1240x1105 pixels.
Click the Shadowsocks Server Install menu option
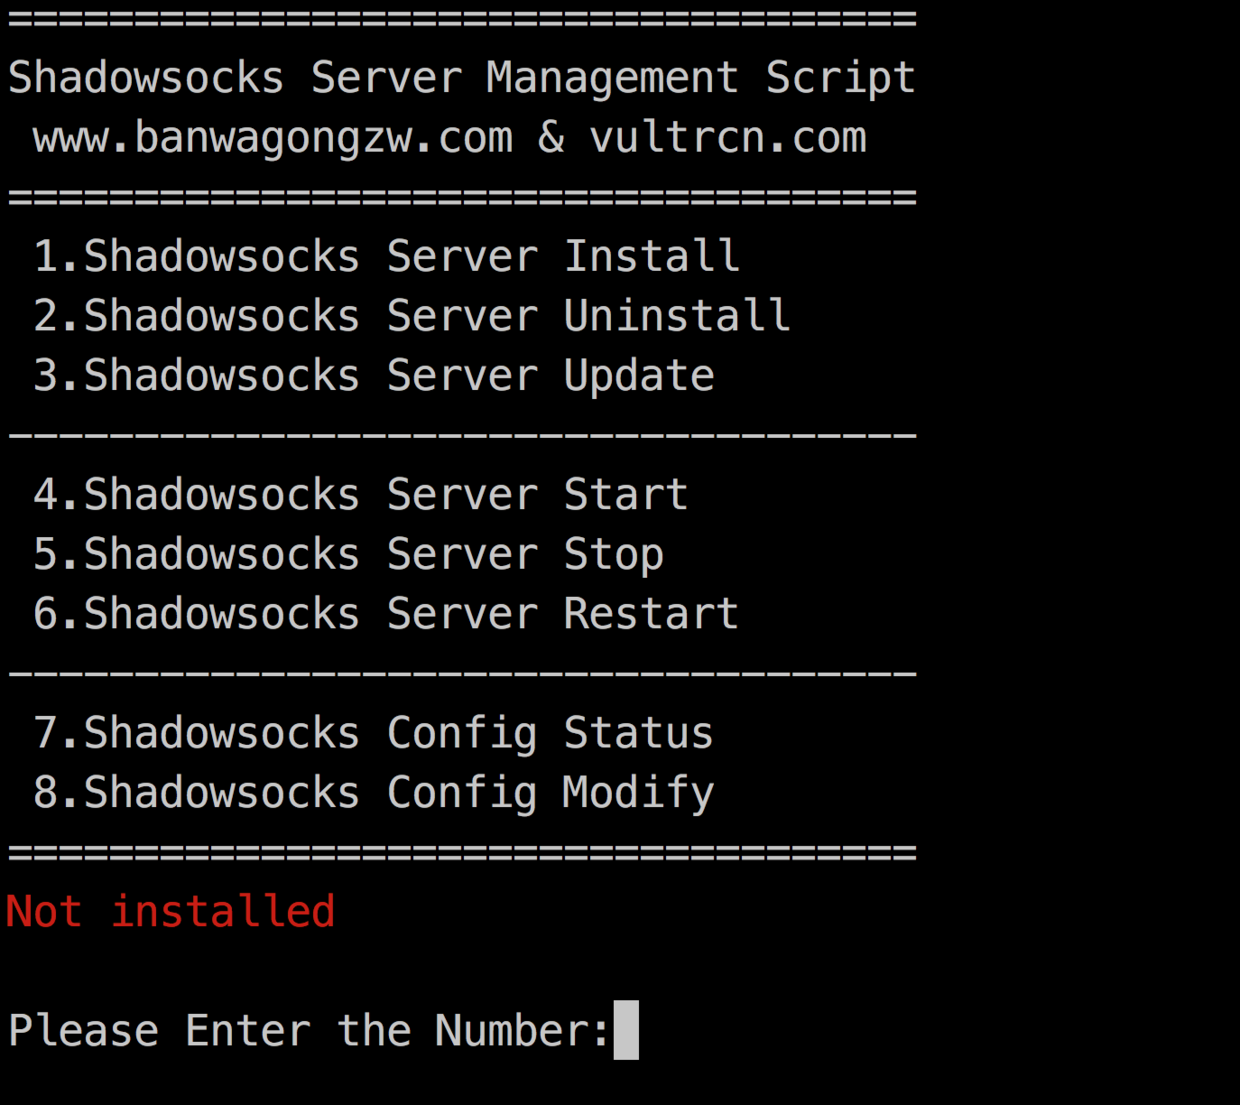point(386,257)
